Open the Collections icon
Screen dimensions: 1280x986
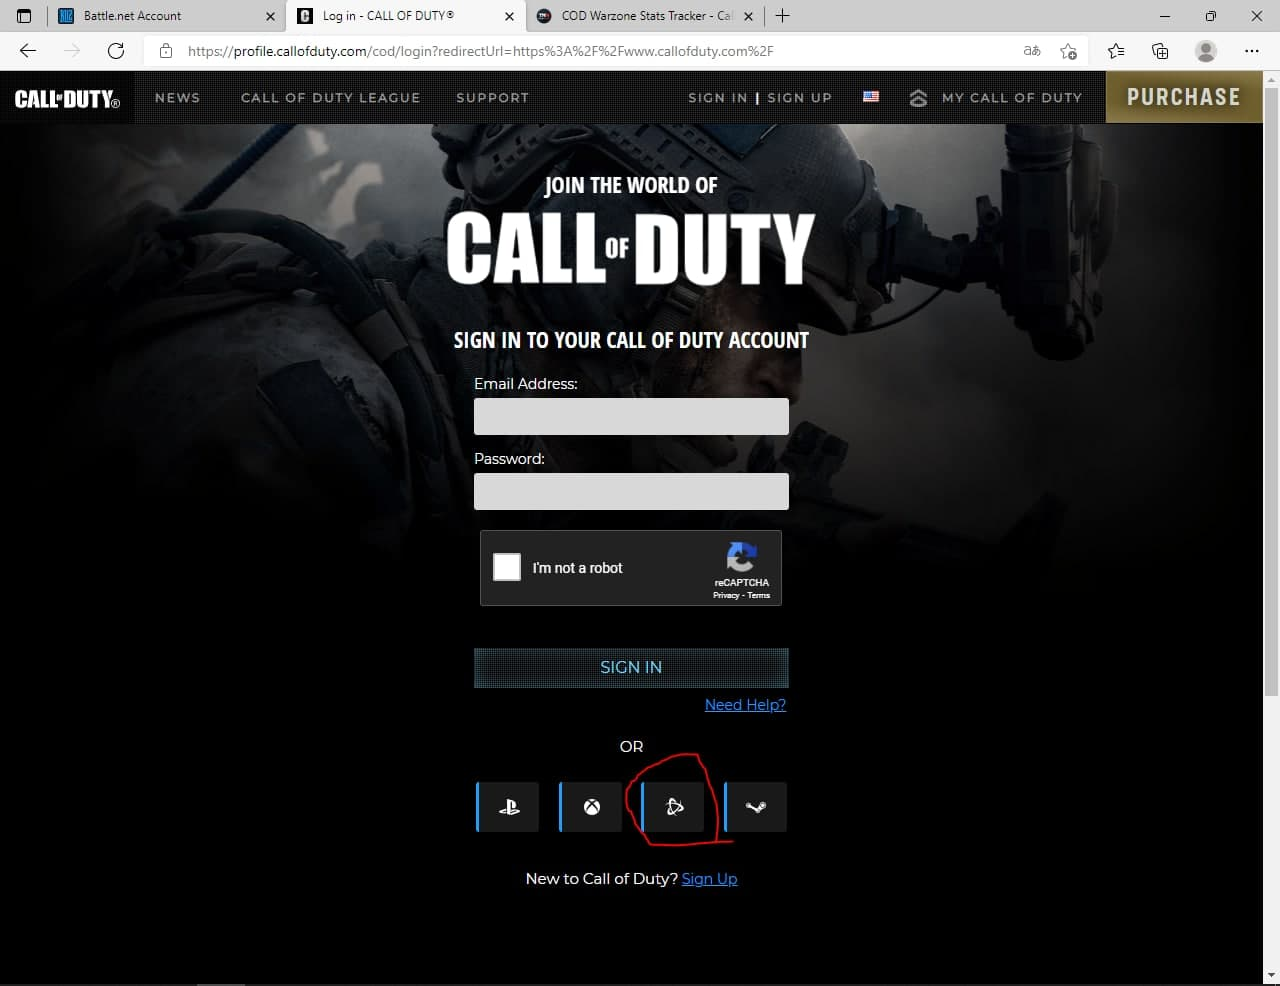pos(1160,51)
